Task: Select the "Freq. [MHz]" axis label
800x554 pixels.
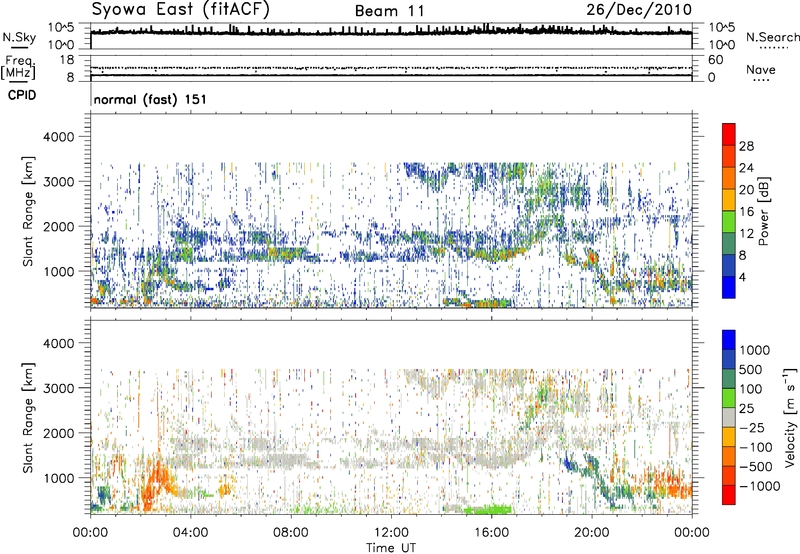Action: [x=18, y=67]
